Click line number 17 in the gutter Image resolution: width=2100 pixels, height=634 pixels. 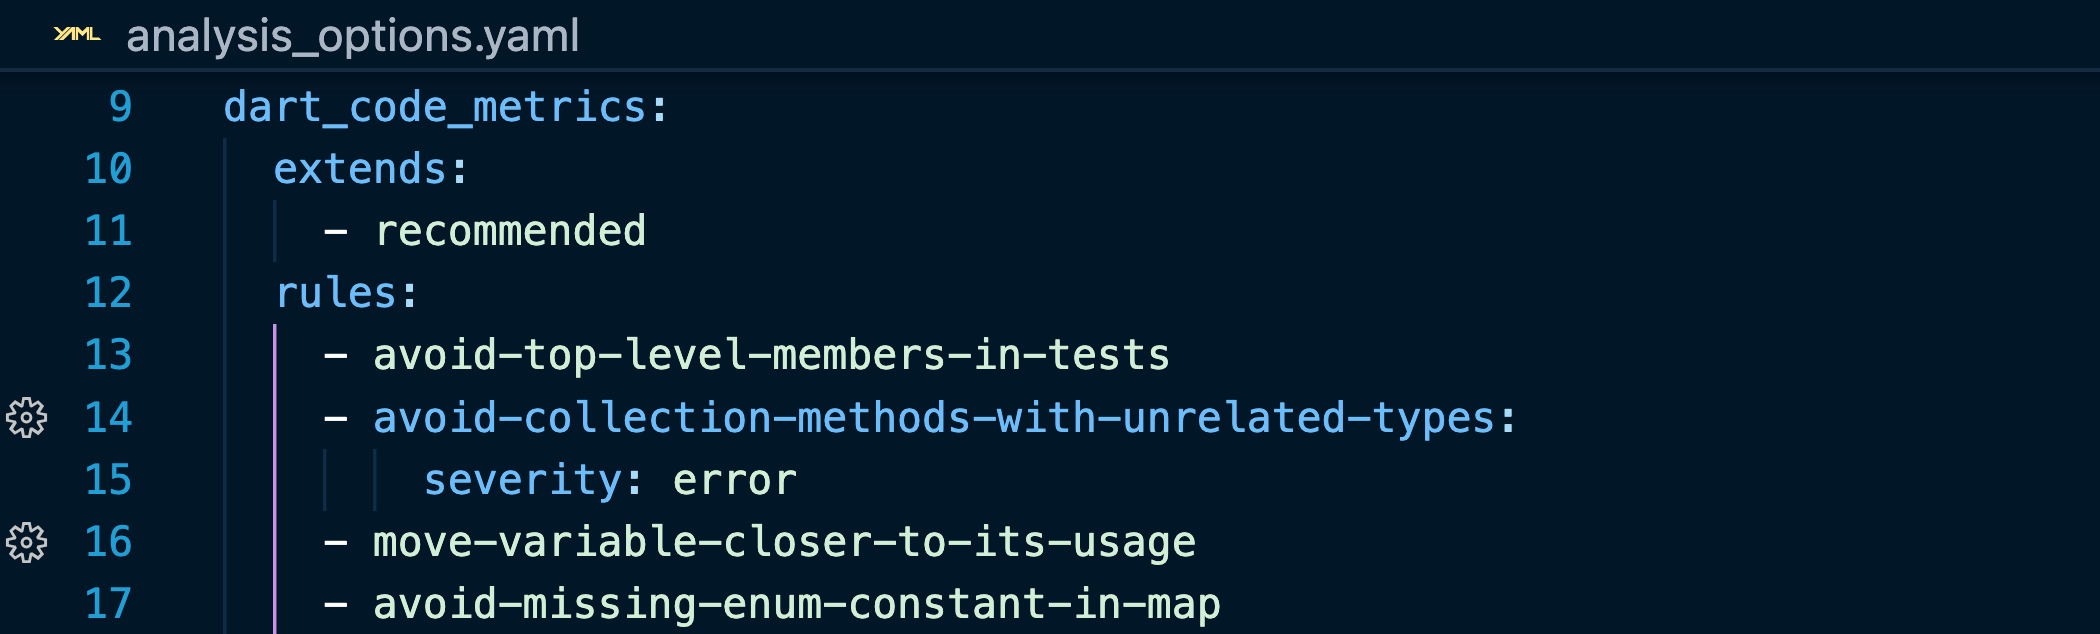coord(108,604)
